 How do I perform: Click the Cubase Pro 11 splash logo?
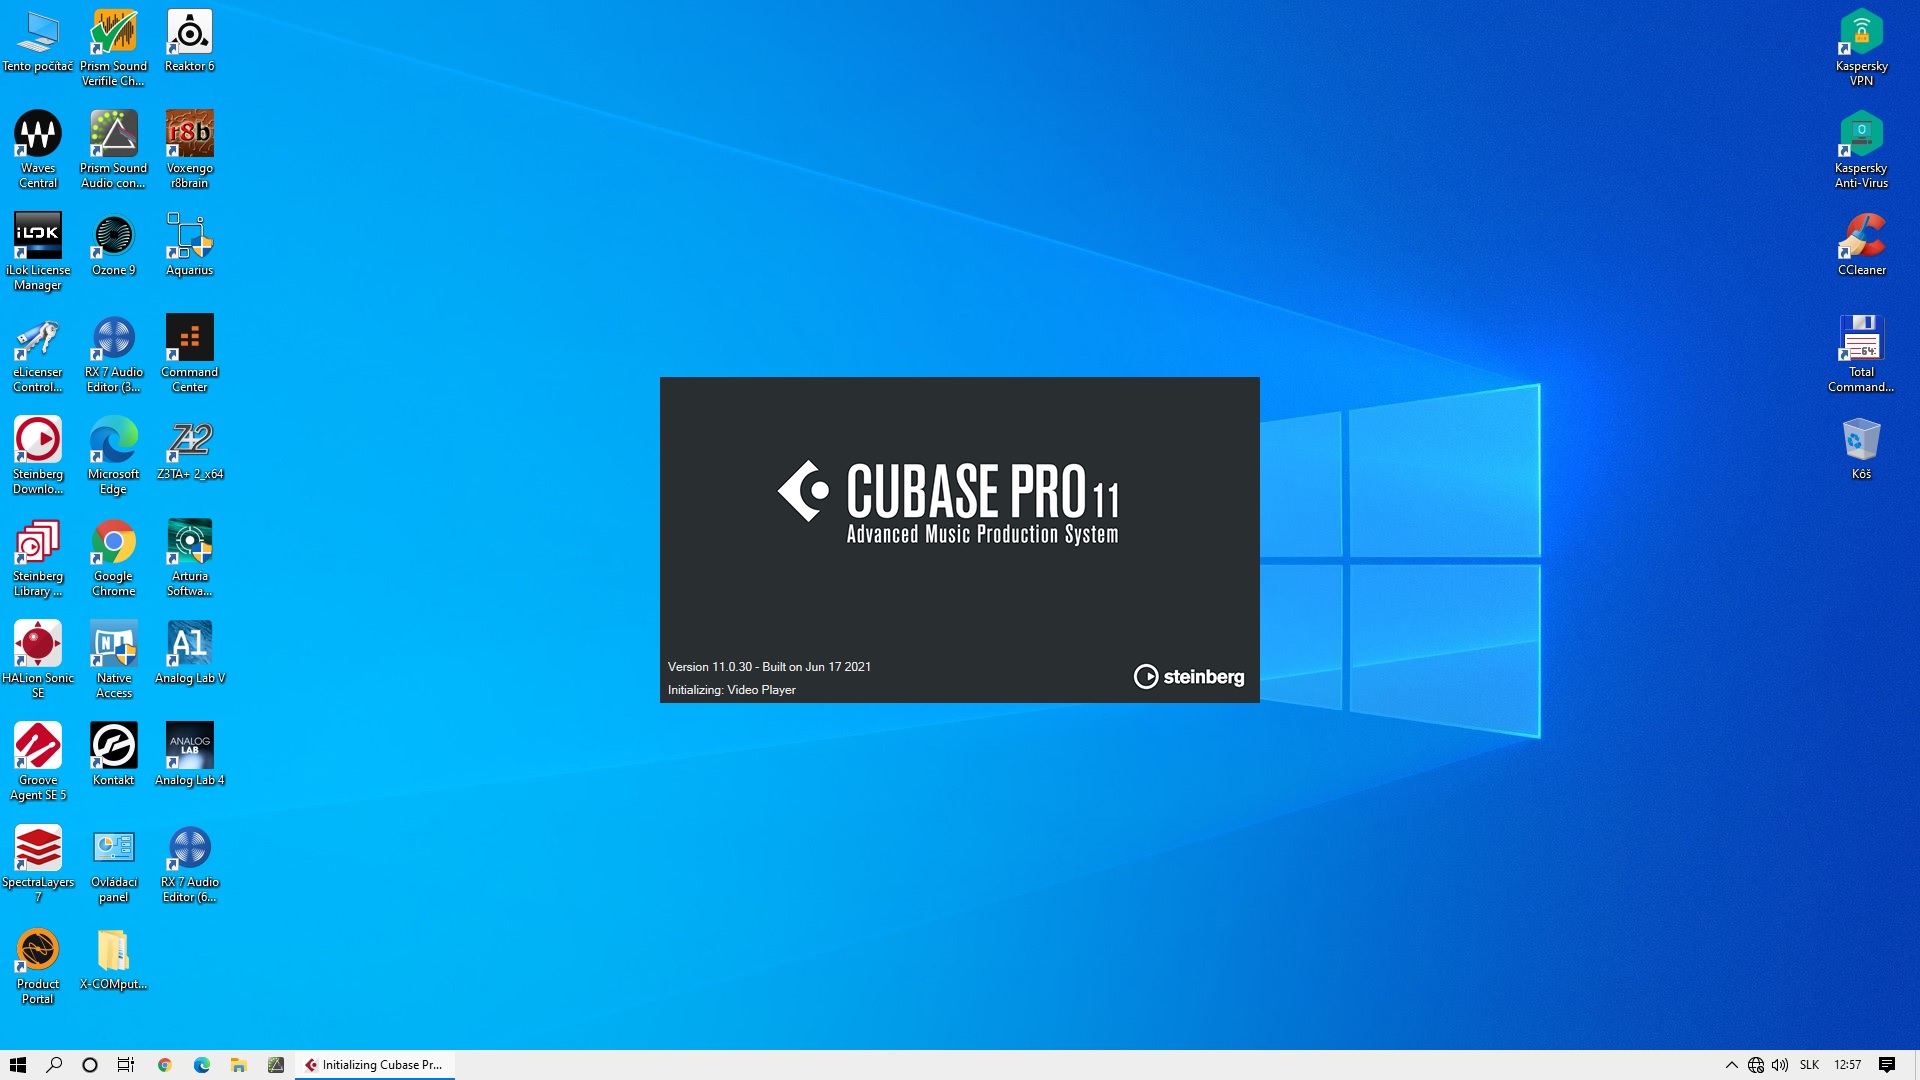point(948,502)
